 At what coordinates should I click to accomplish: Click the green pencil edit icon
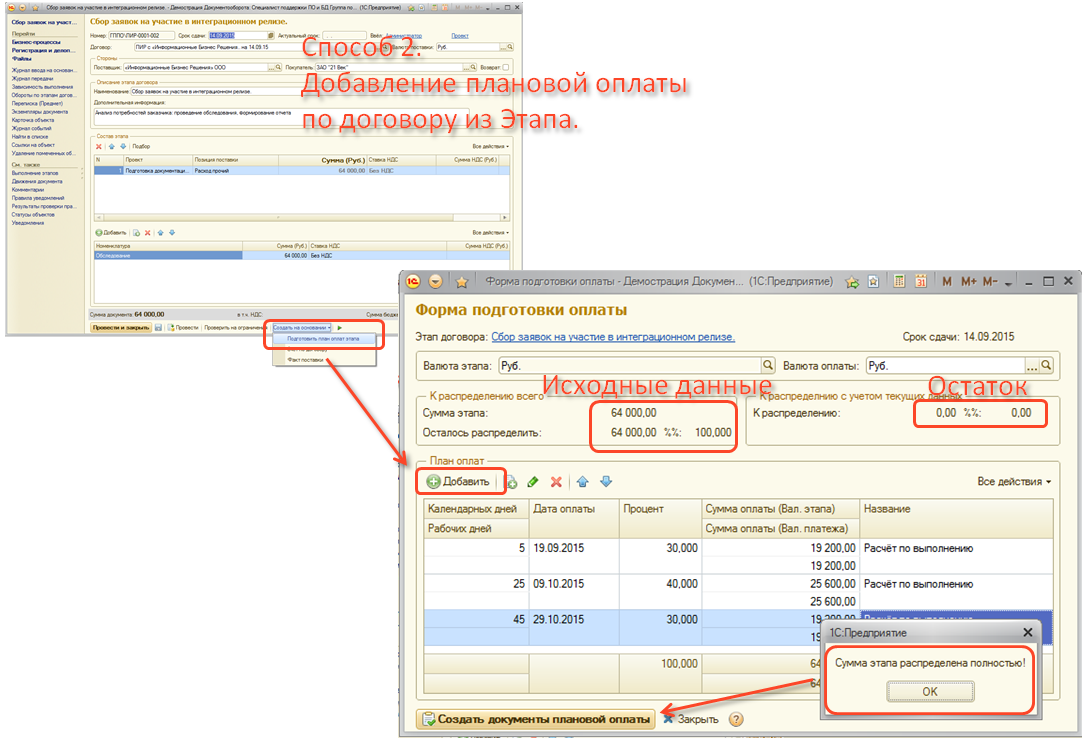[533, 482]
